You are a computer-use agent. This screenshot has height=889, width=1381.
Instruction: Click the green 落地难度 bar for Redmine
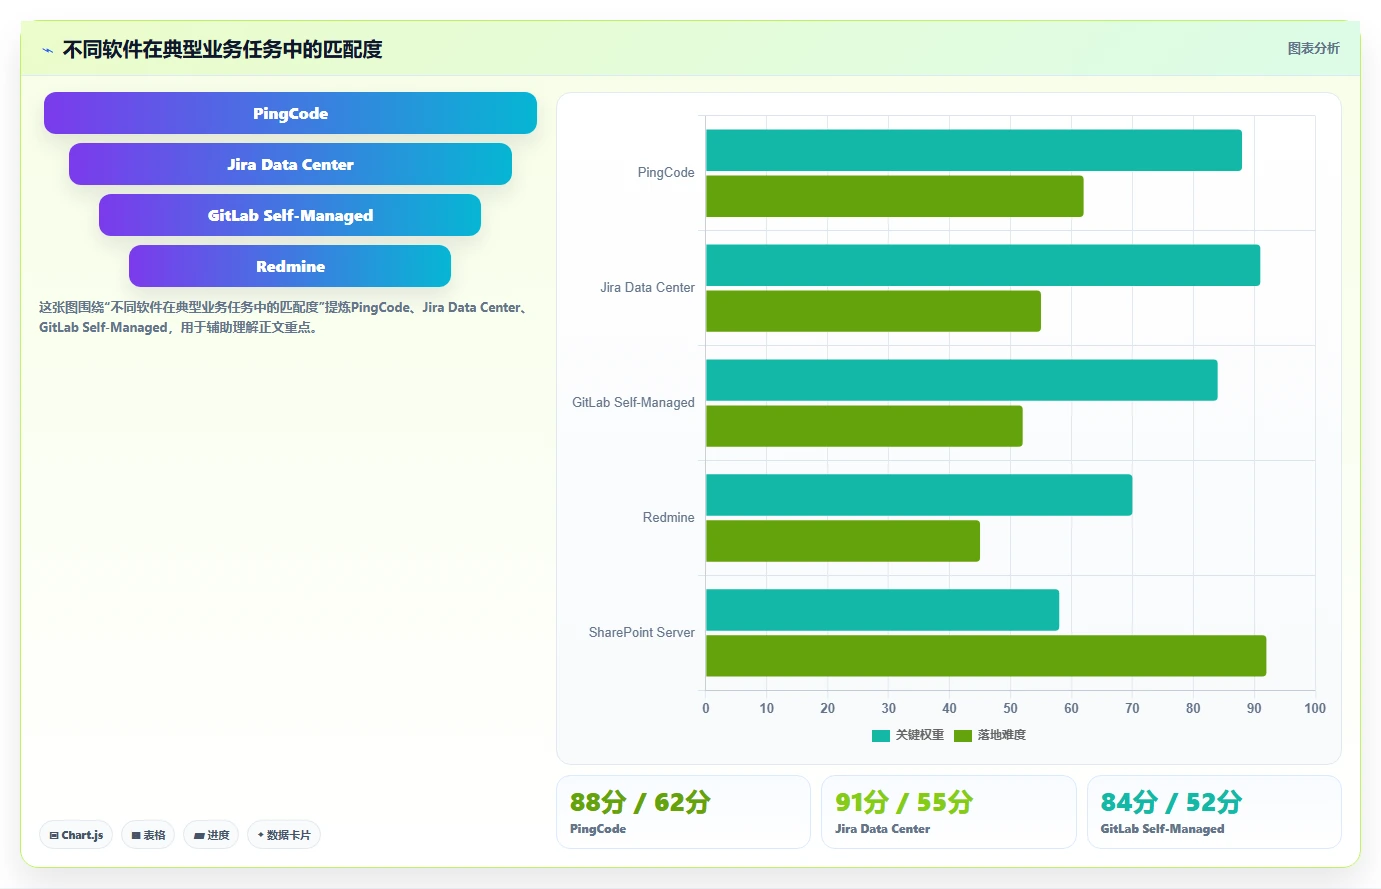[843, 541]
